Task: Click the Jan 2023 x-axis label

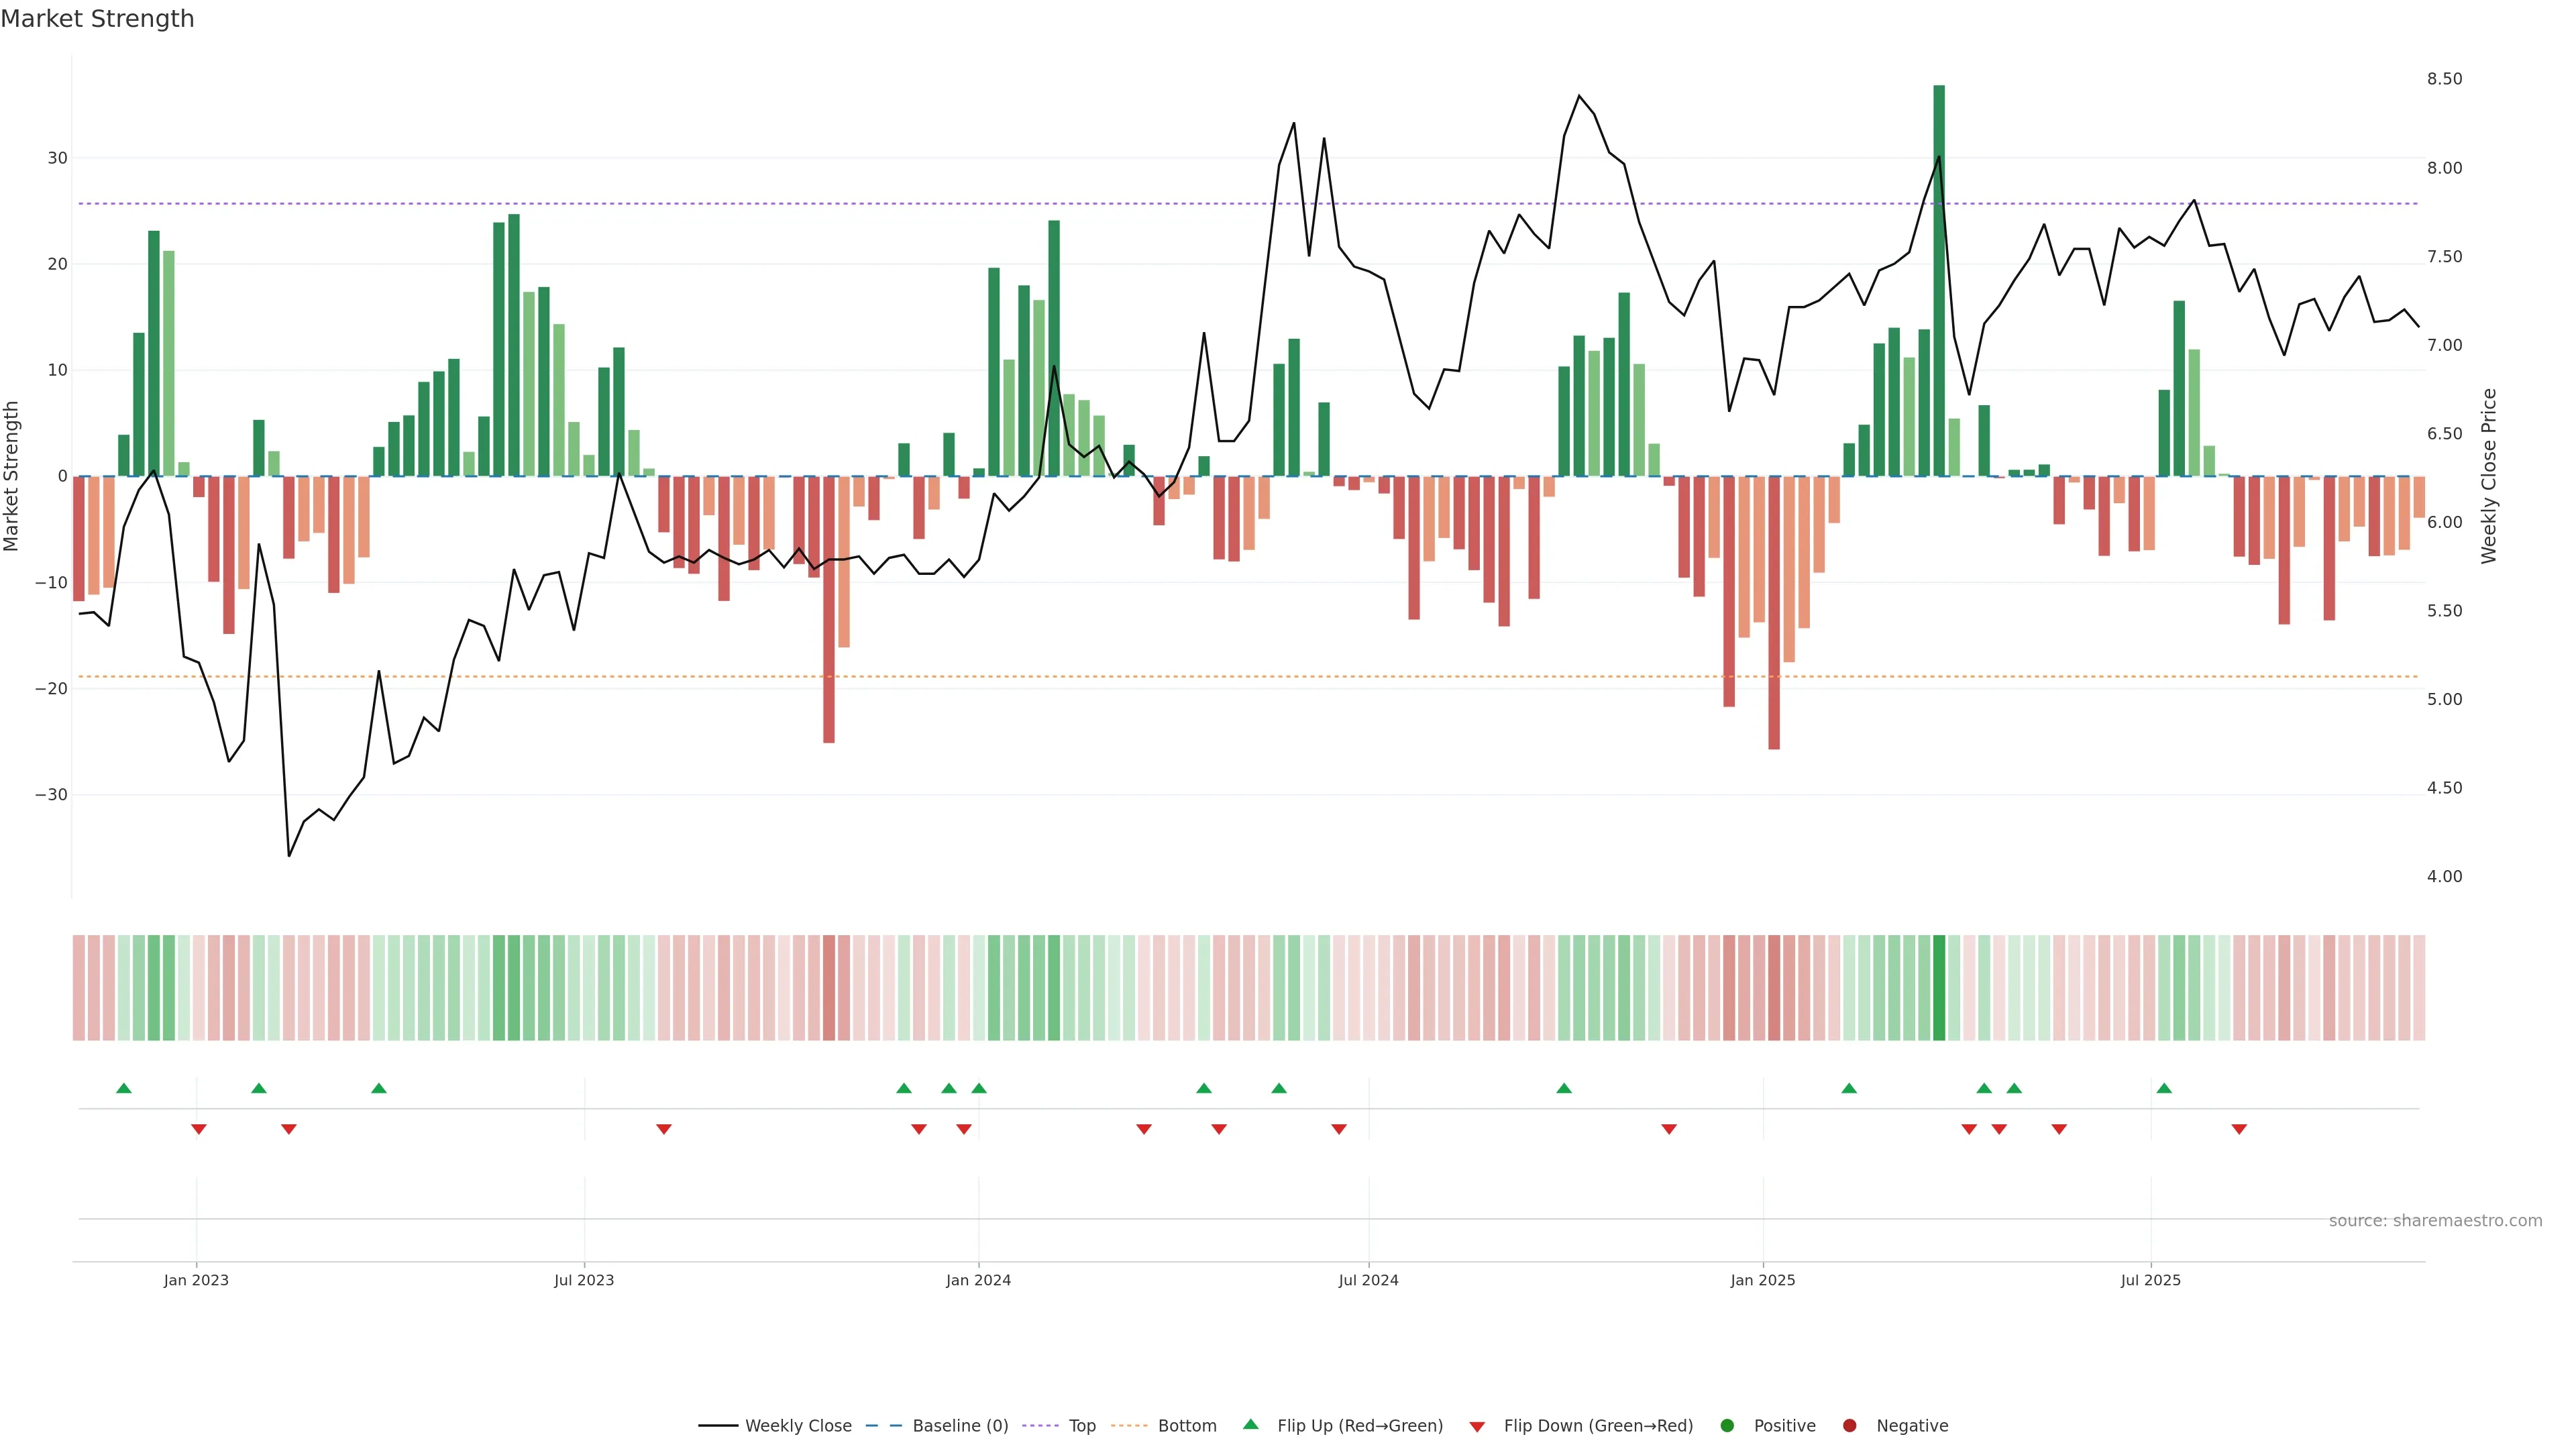Action: [196, 1280]
